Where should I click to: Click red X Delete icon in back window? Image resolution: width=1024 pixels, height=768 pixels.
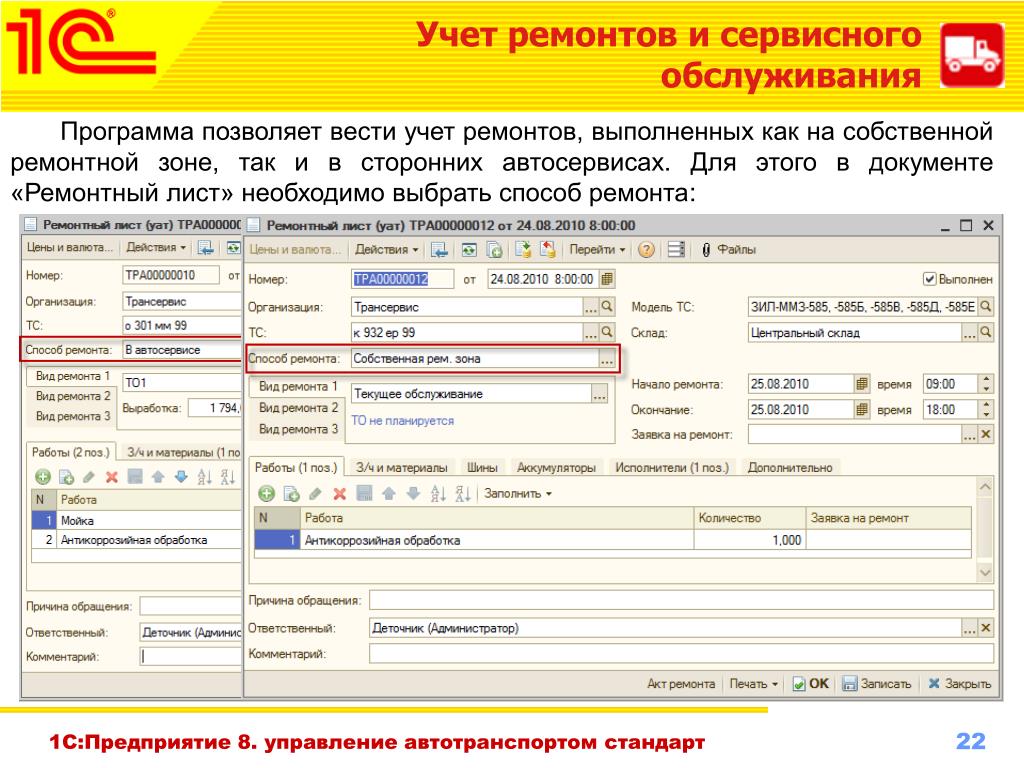(112, 477)
